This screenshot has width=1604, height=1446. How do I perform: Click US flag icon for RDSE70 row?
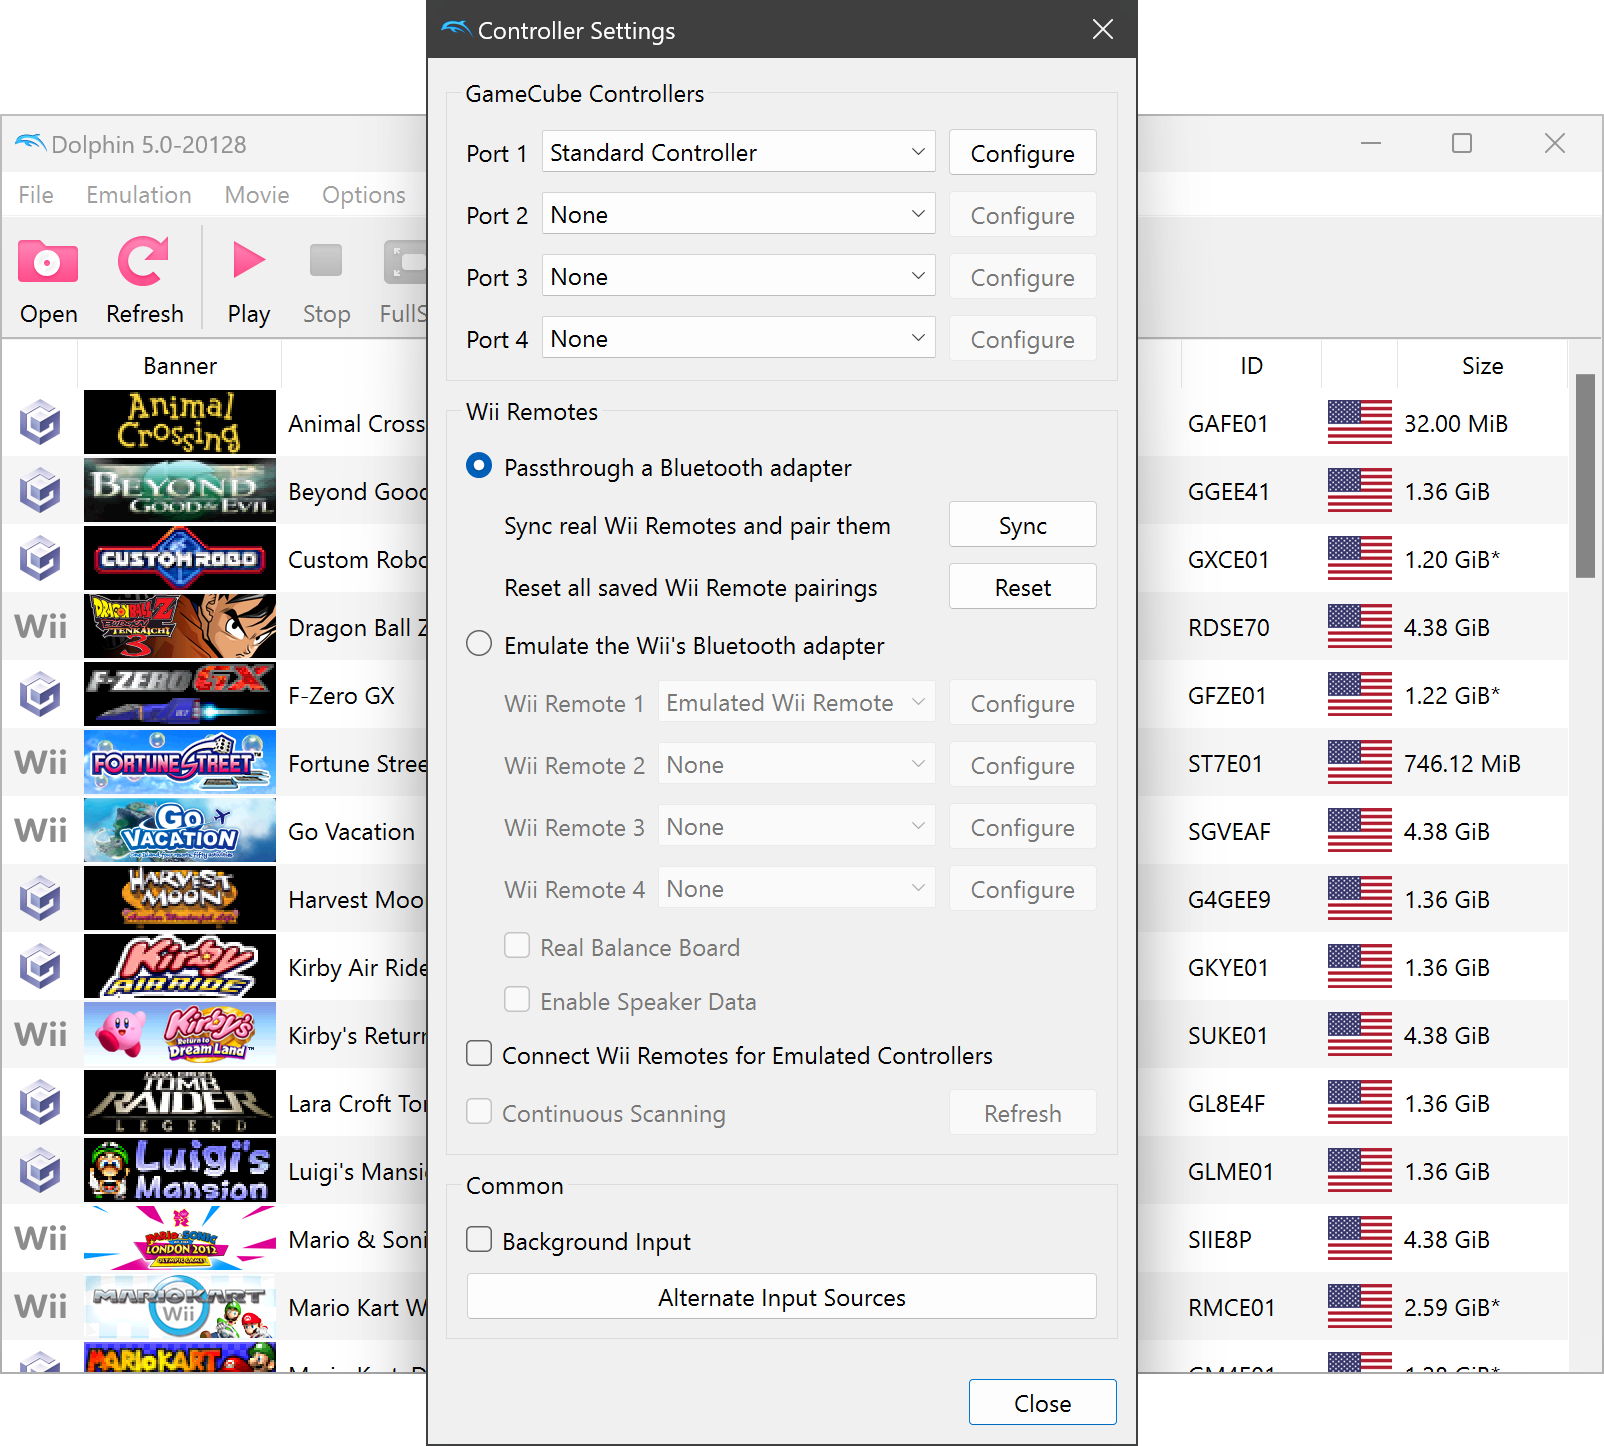coord(1360,627)
